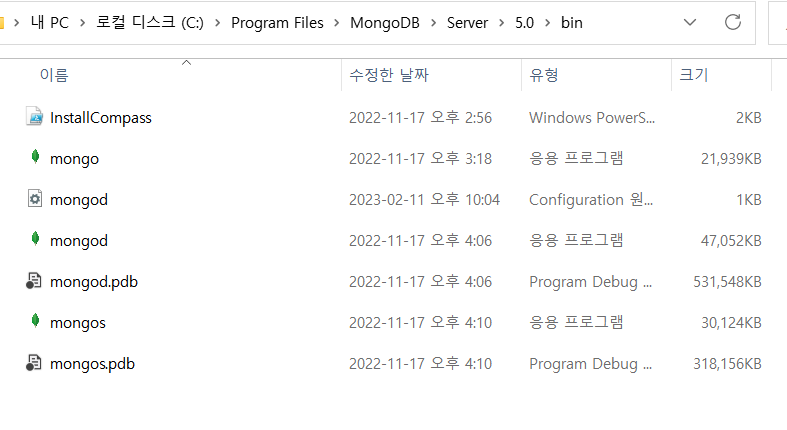Go to 로컬 디스크 (C:) in the address bar
Viewport: 787px width, 430px height.
(150, 23)
